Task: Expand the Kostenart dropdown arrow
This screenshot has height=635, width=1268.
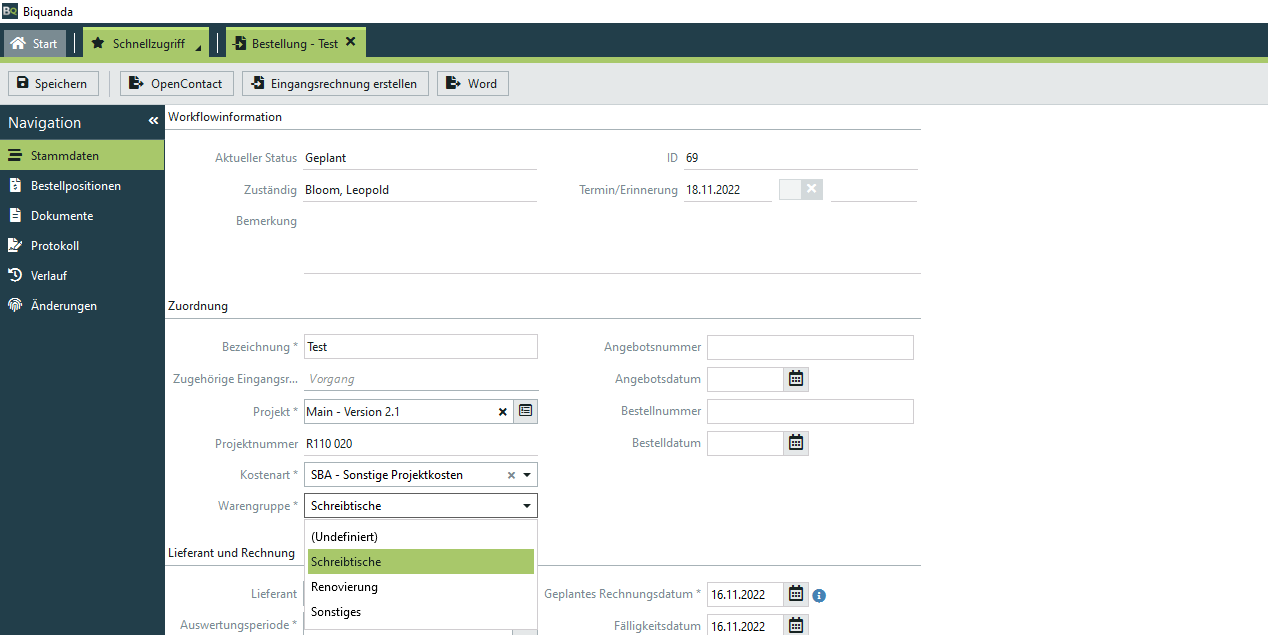Action: click(527, 475)
